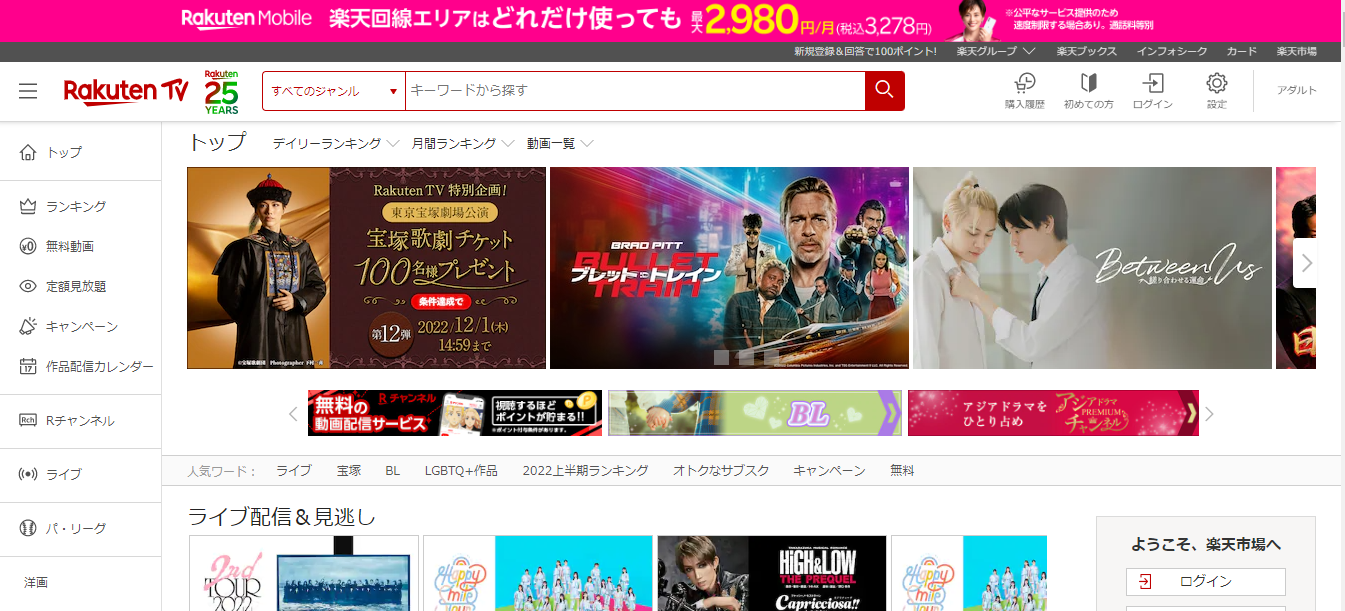Screen dimensions: 1345x611
Task: Open the ログイン person icon
Action: (x=1153, y=90)
